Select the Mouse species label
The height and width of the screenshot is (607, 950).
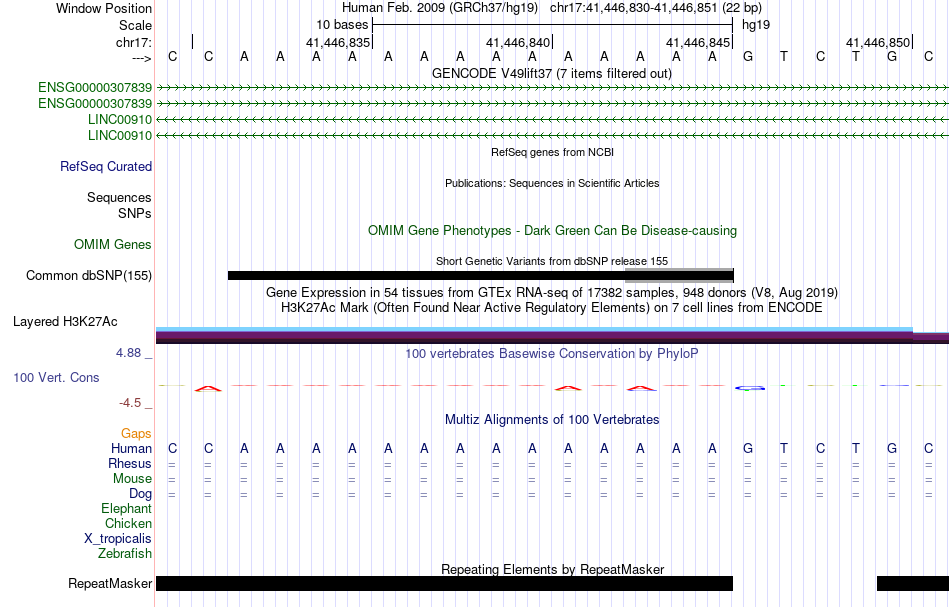pyautogui.click(x=132, y=479)
